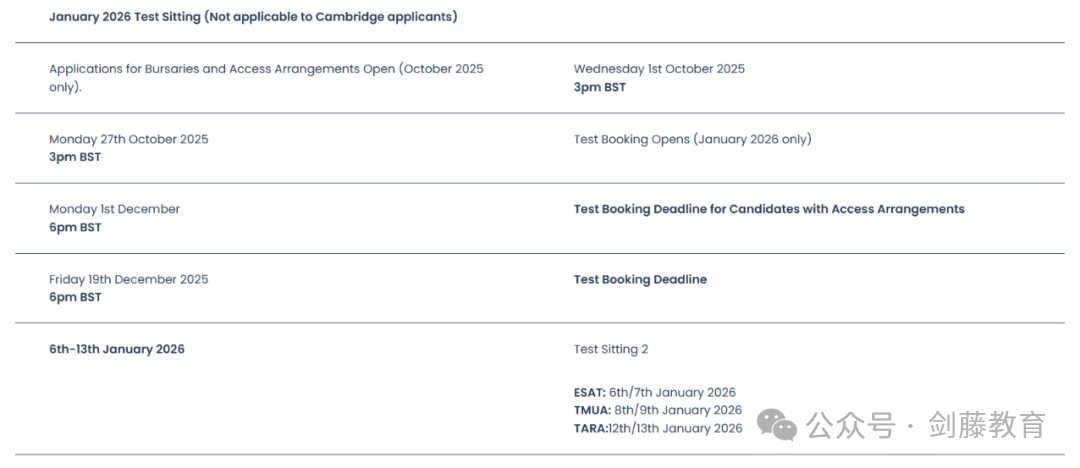Image resolution: width=1080 pixels, height=468 pixels.
Task: Click 6pm BST under Friday 19th December
Action: tap(75, 297)
